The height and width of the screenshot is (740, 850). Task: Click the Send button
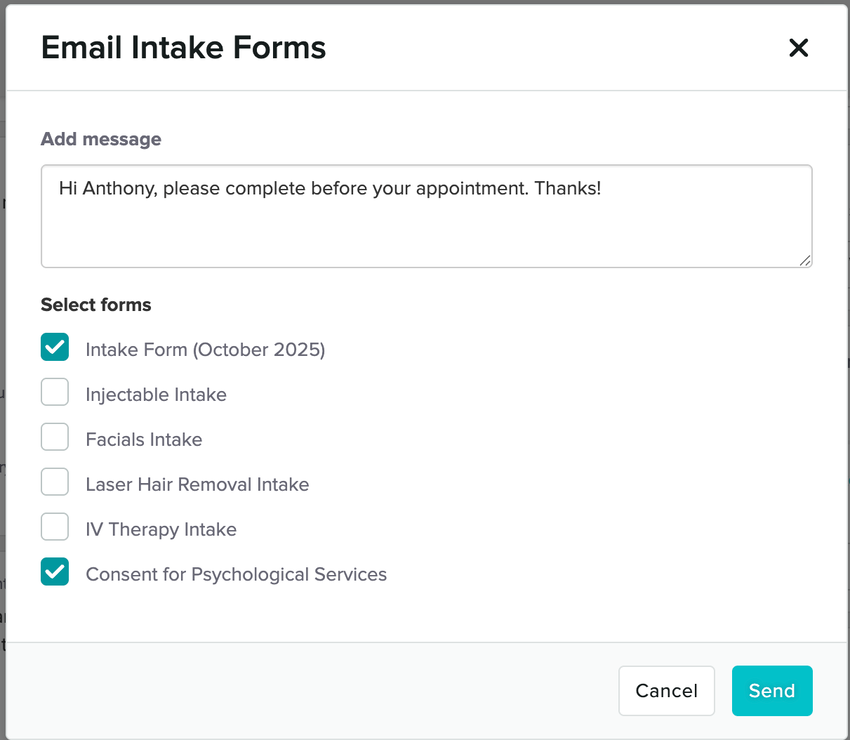click(771, 691)
